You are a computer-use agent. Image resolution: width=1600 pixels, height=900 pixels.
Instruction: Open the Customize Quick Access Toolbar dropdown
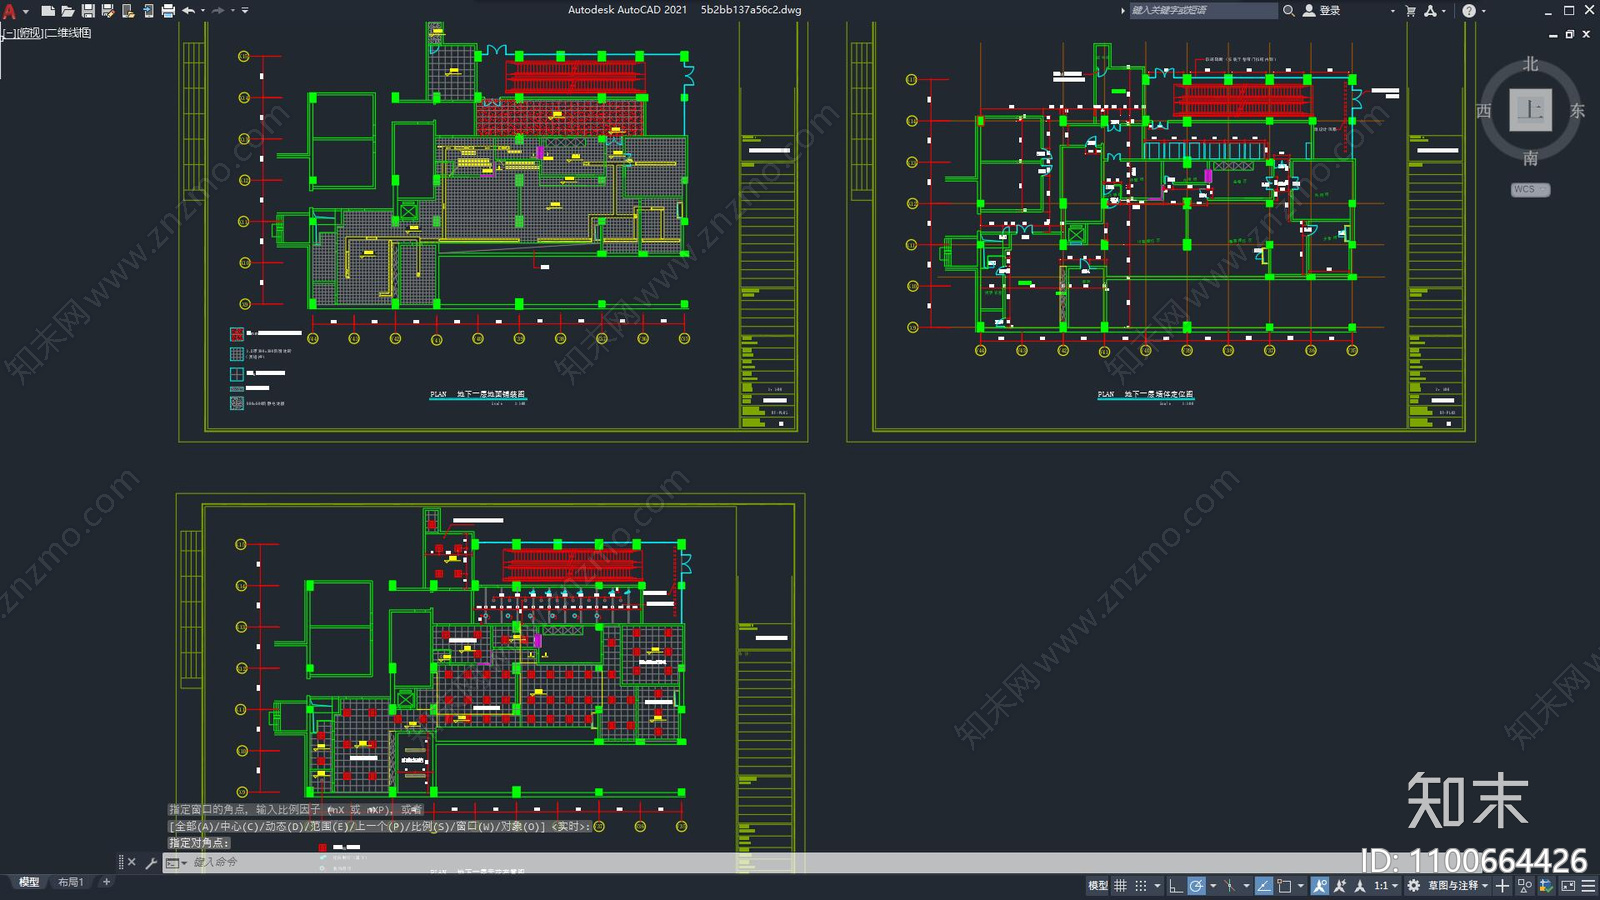(x=245, y=11)
